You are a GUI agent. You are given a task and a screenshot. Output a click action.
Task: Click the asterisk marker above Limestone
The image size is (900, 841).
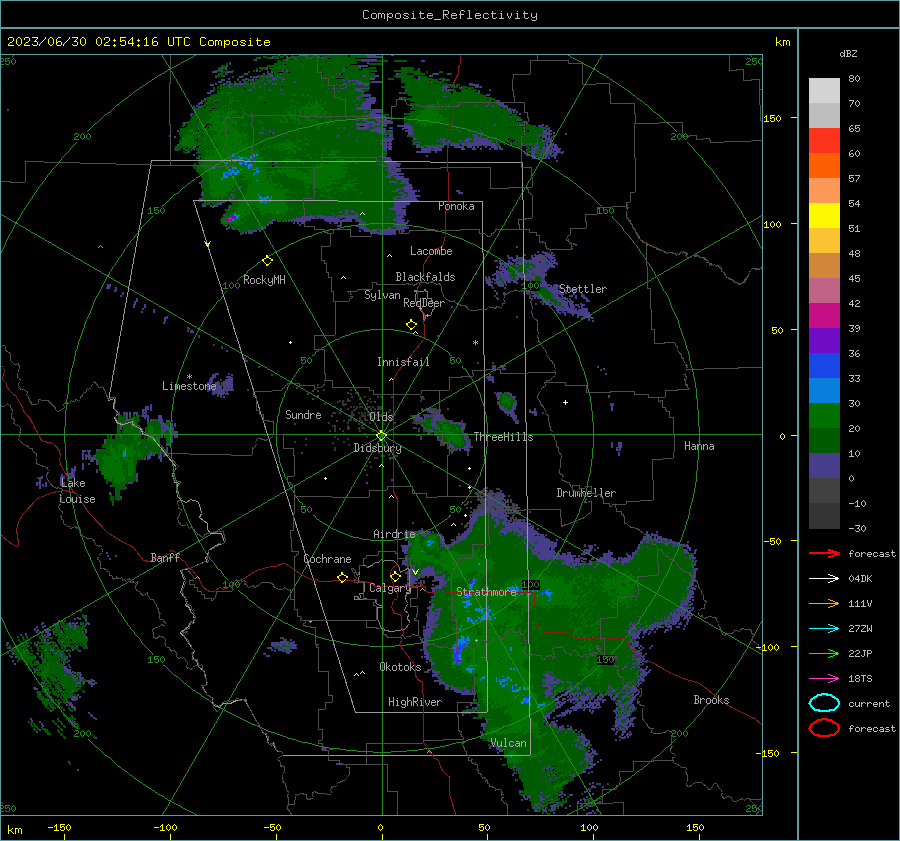click(x=189, y=377)
